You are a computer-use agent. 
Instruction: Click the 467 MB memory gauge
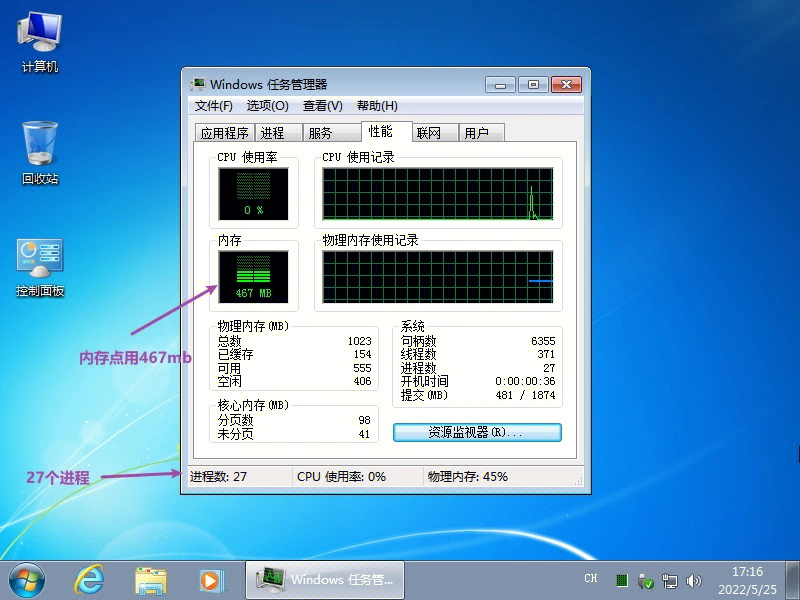coord(254,277)
